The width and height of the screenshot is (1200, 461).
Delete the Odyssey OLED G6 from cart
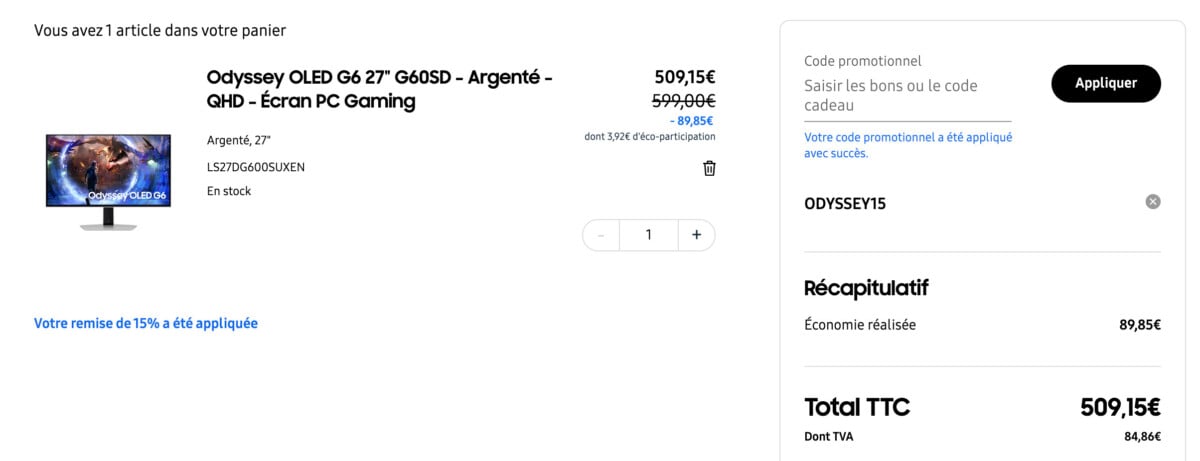(x=709, y=168)
